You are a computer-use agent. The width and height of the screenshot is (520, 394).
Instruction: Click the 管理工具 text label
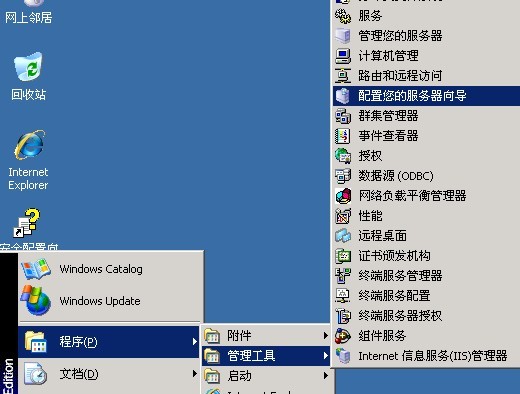[x=251, y=356]
